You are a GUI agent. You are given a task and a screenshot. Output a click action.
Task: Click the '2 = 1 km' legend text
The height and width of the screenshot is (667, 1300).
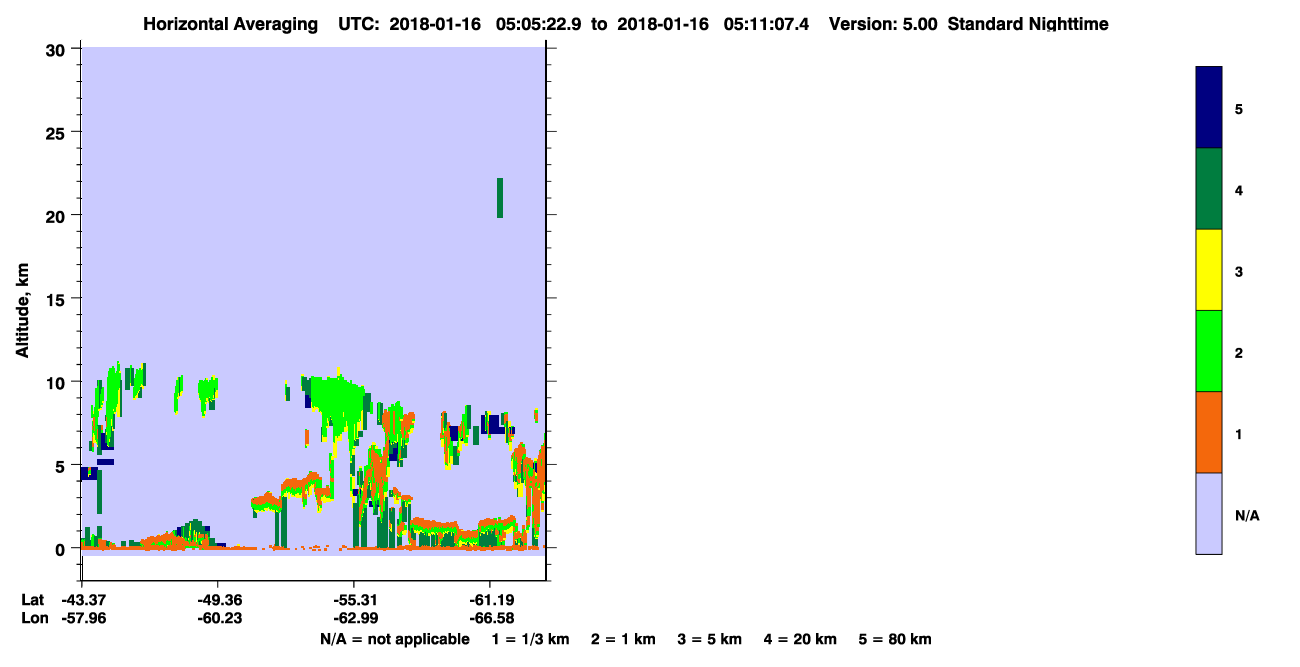click(623, 640)
